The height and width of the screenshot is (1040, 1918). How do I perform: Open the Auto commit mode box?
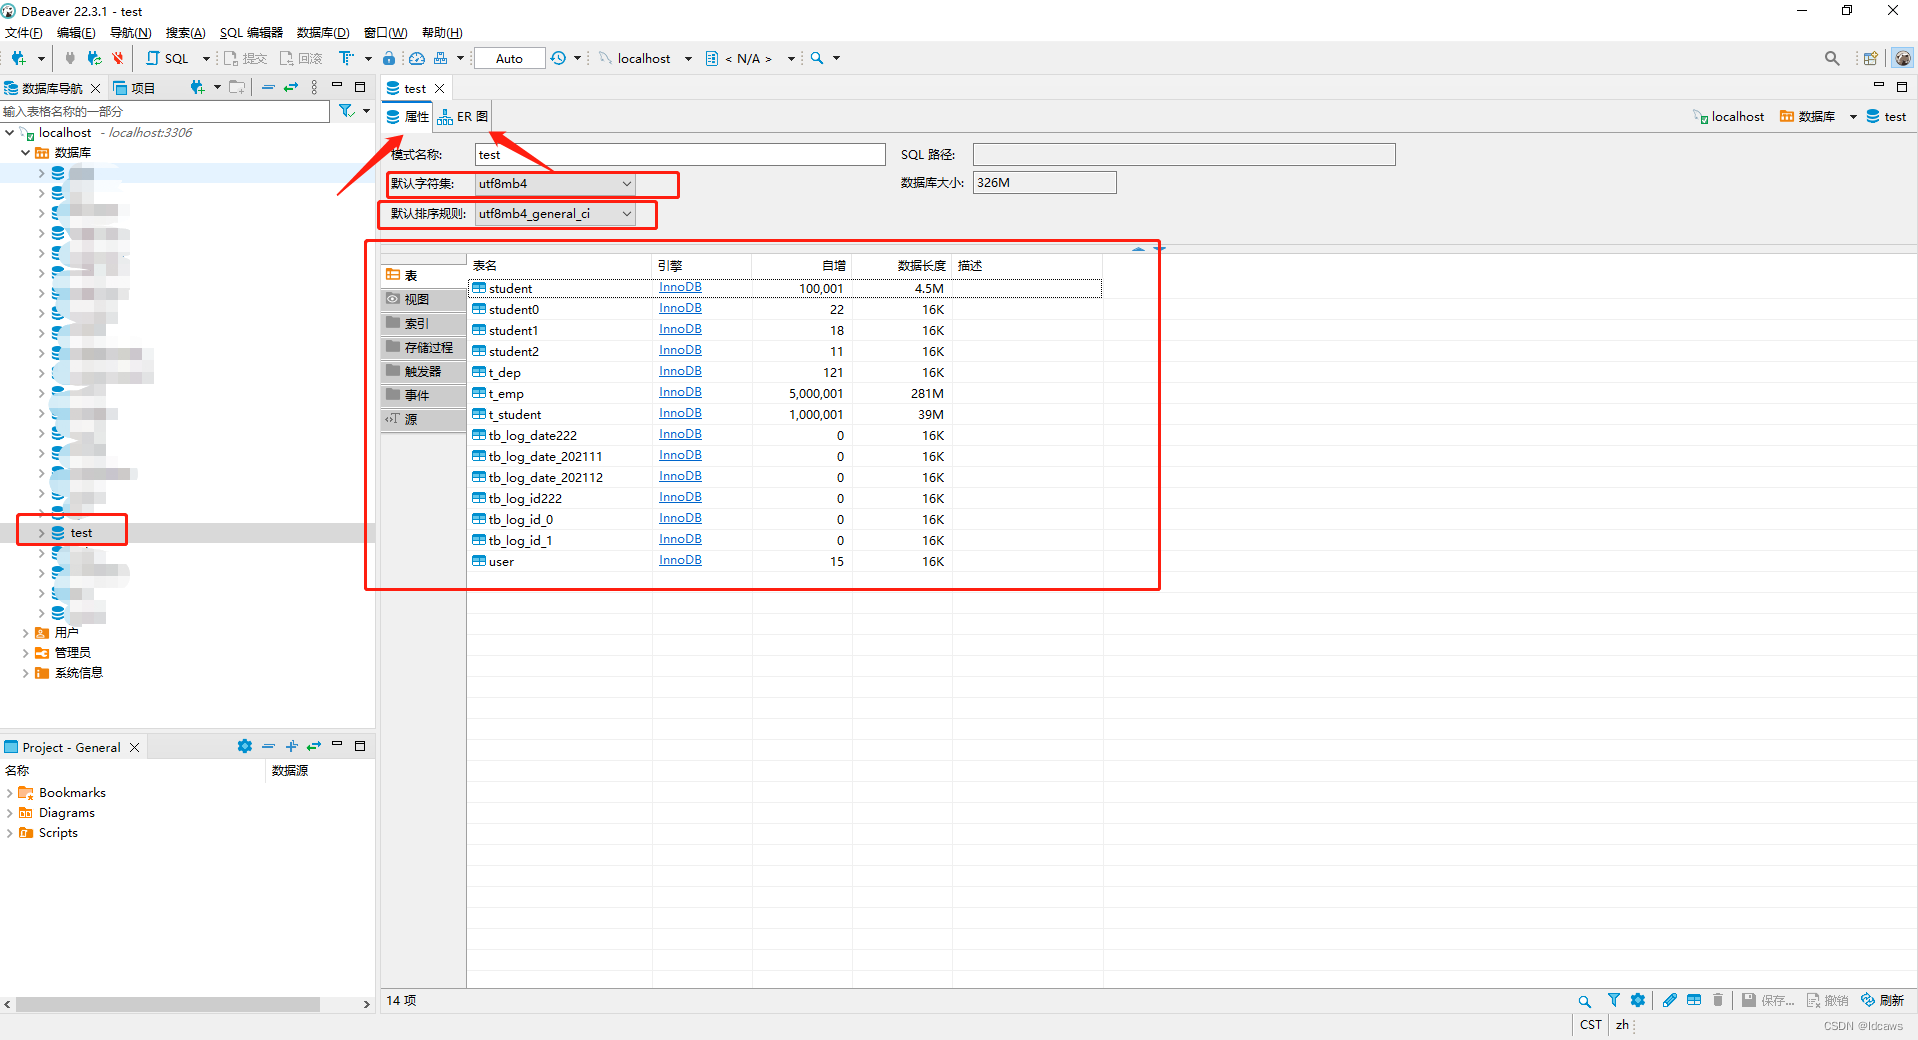coord(509,58)
